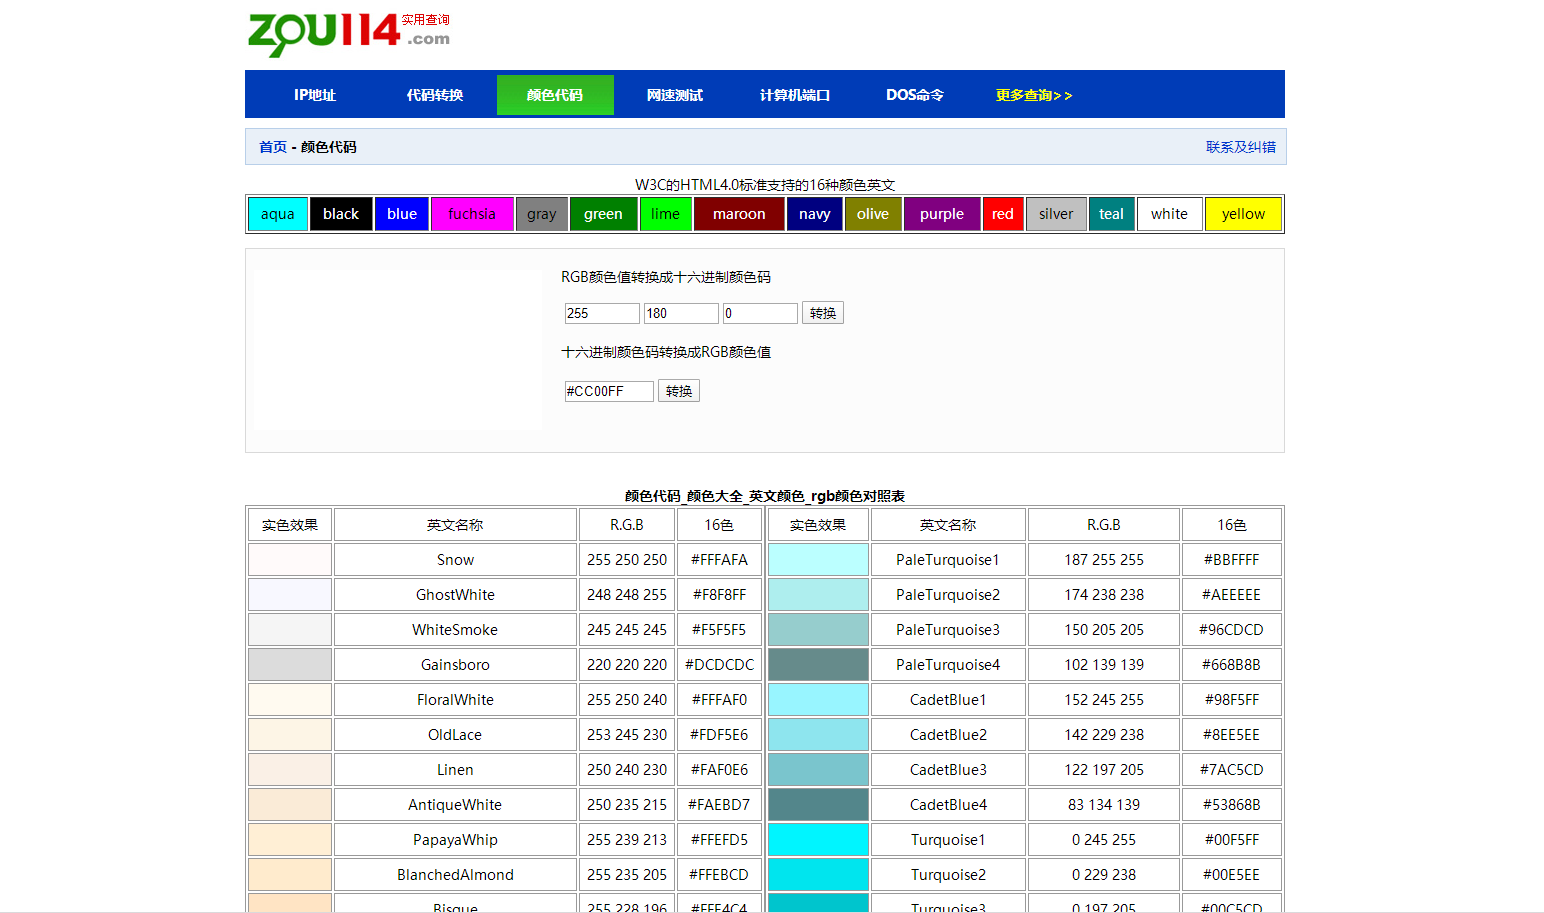
Task: Focus the blue value field containing 0
Action: (760, 313)
